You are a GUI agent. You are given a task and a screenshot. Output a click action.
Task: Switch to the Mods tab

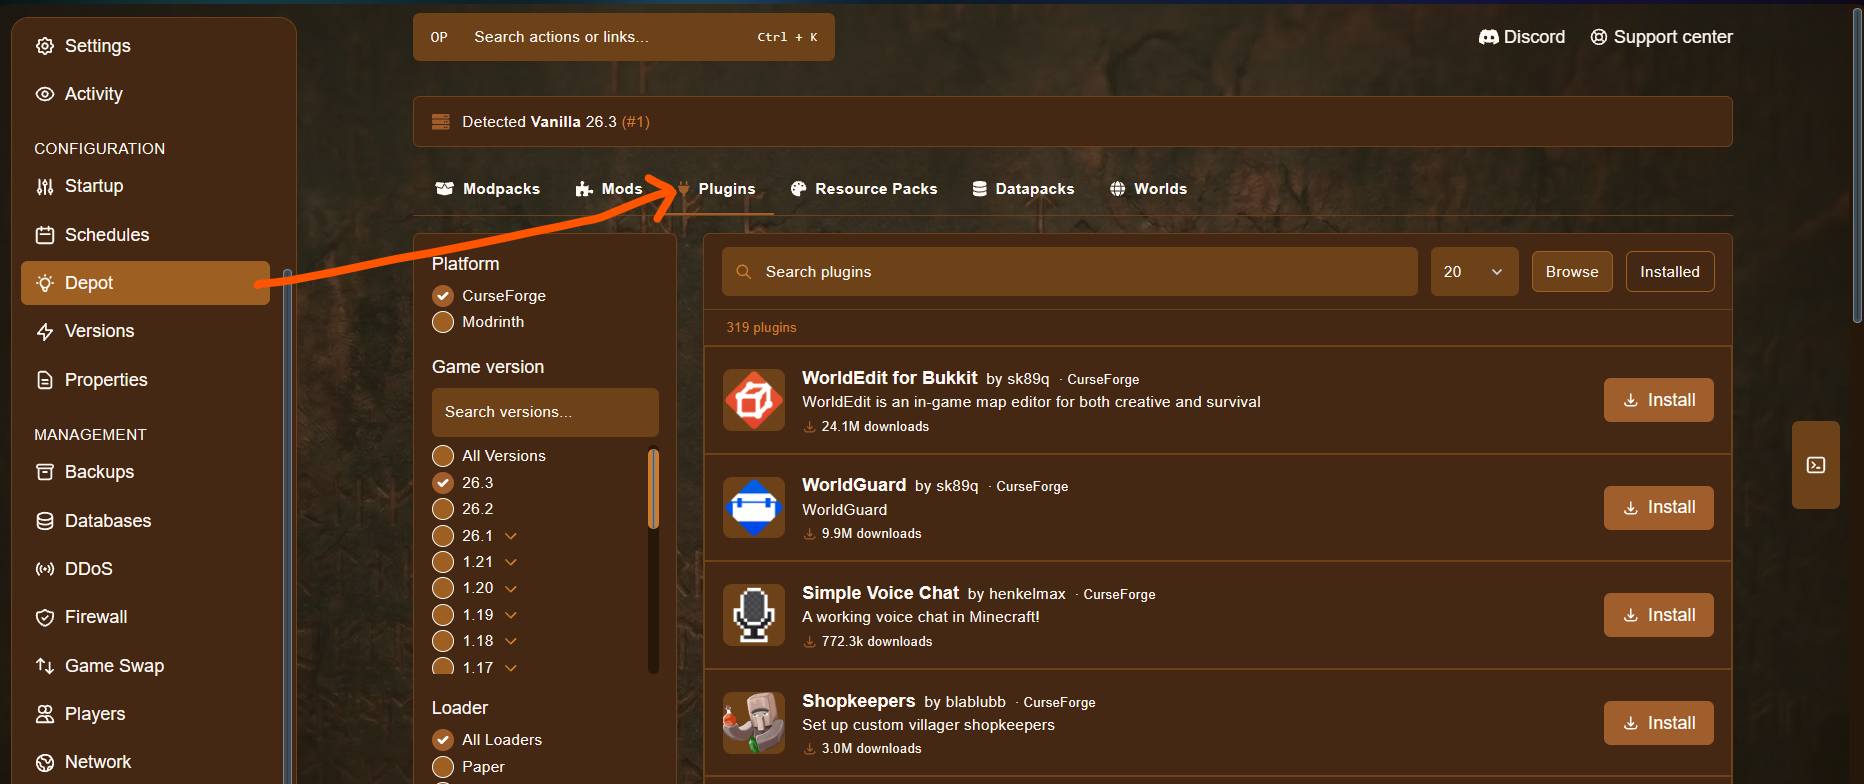pyautogui.click(x=609, y=189)
